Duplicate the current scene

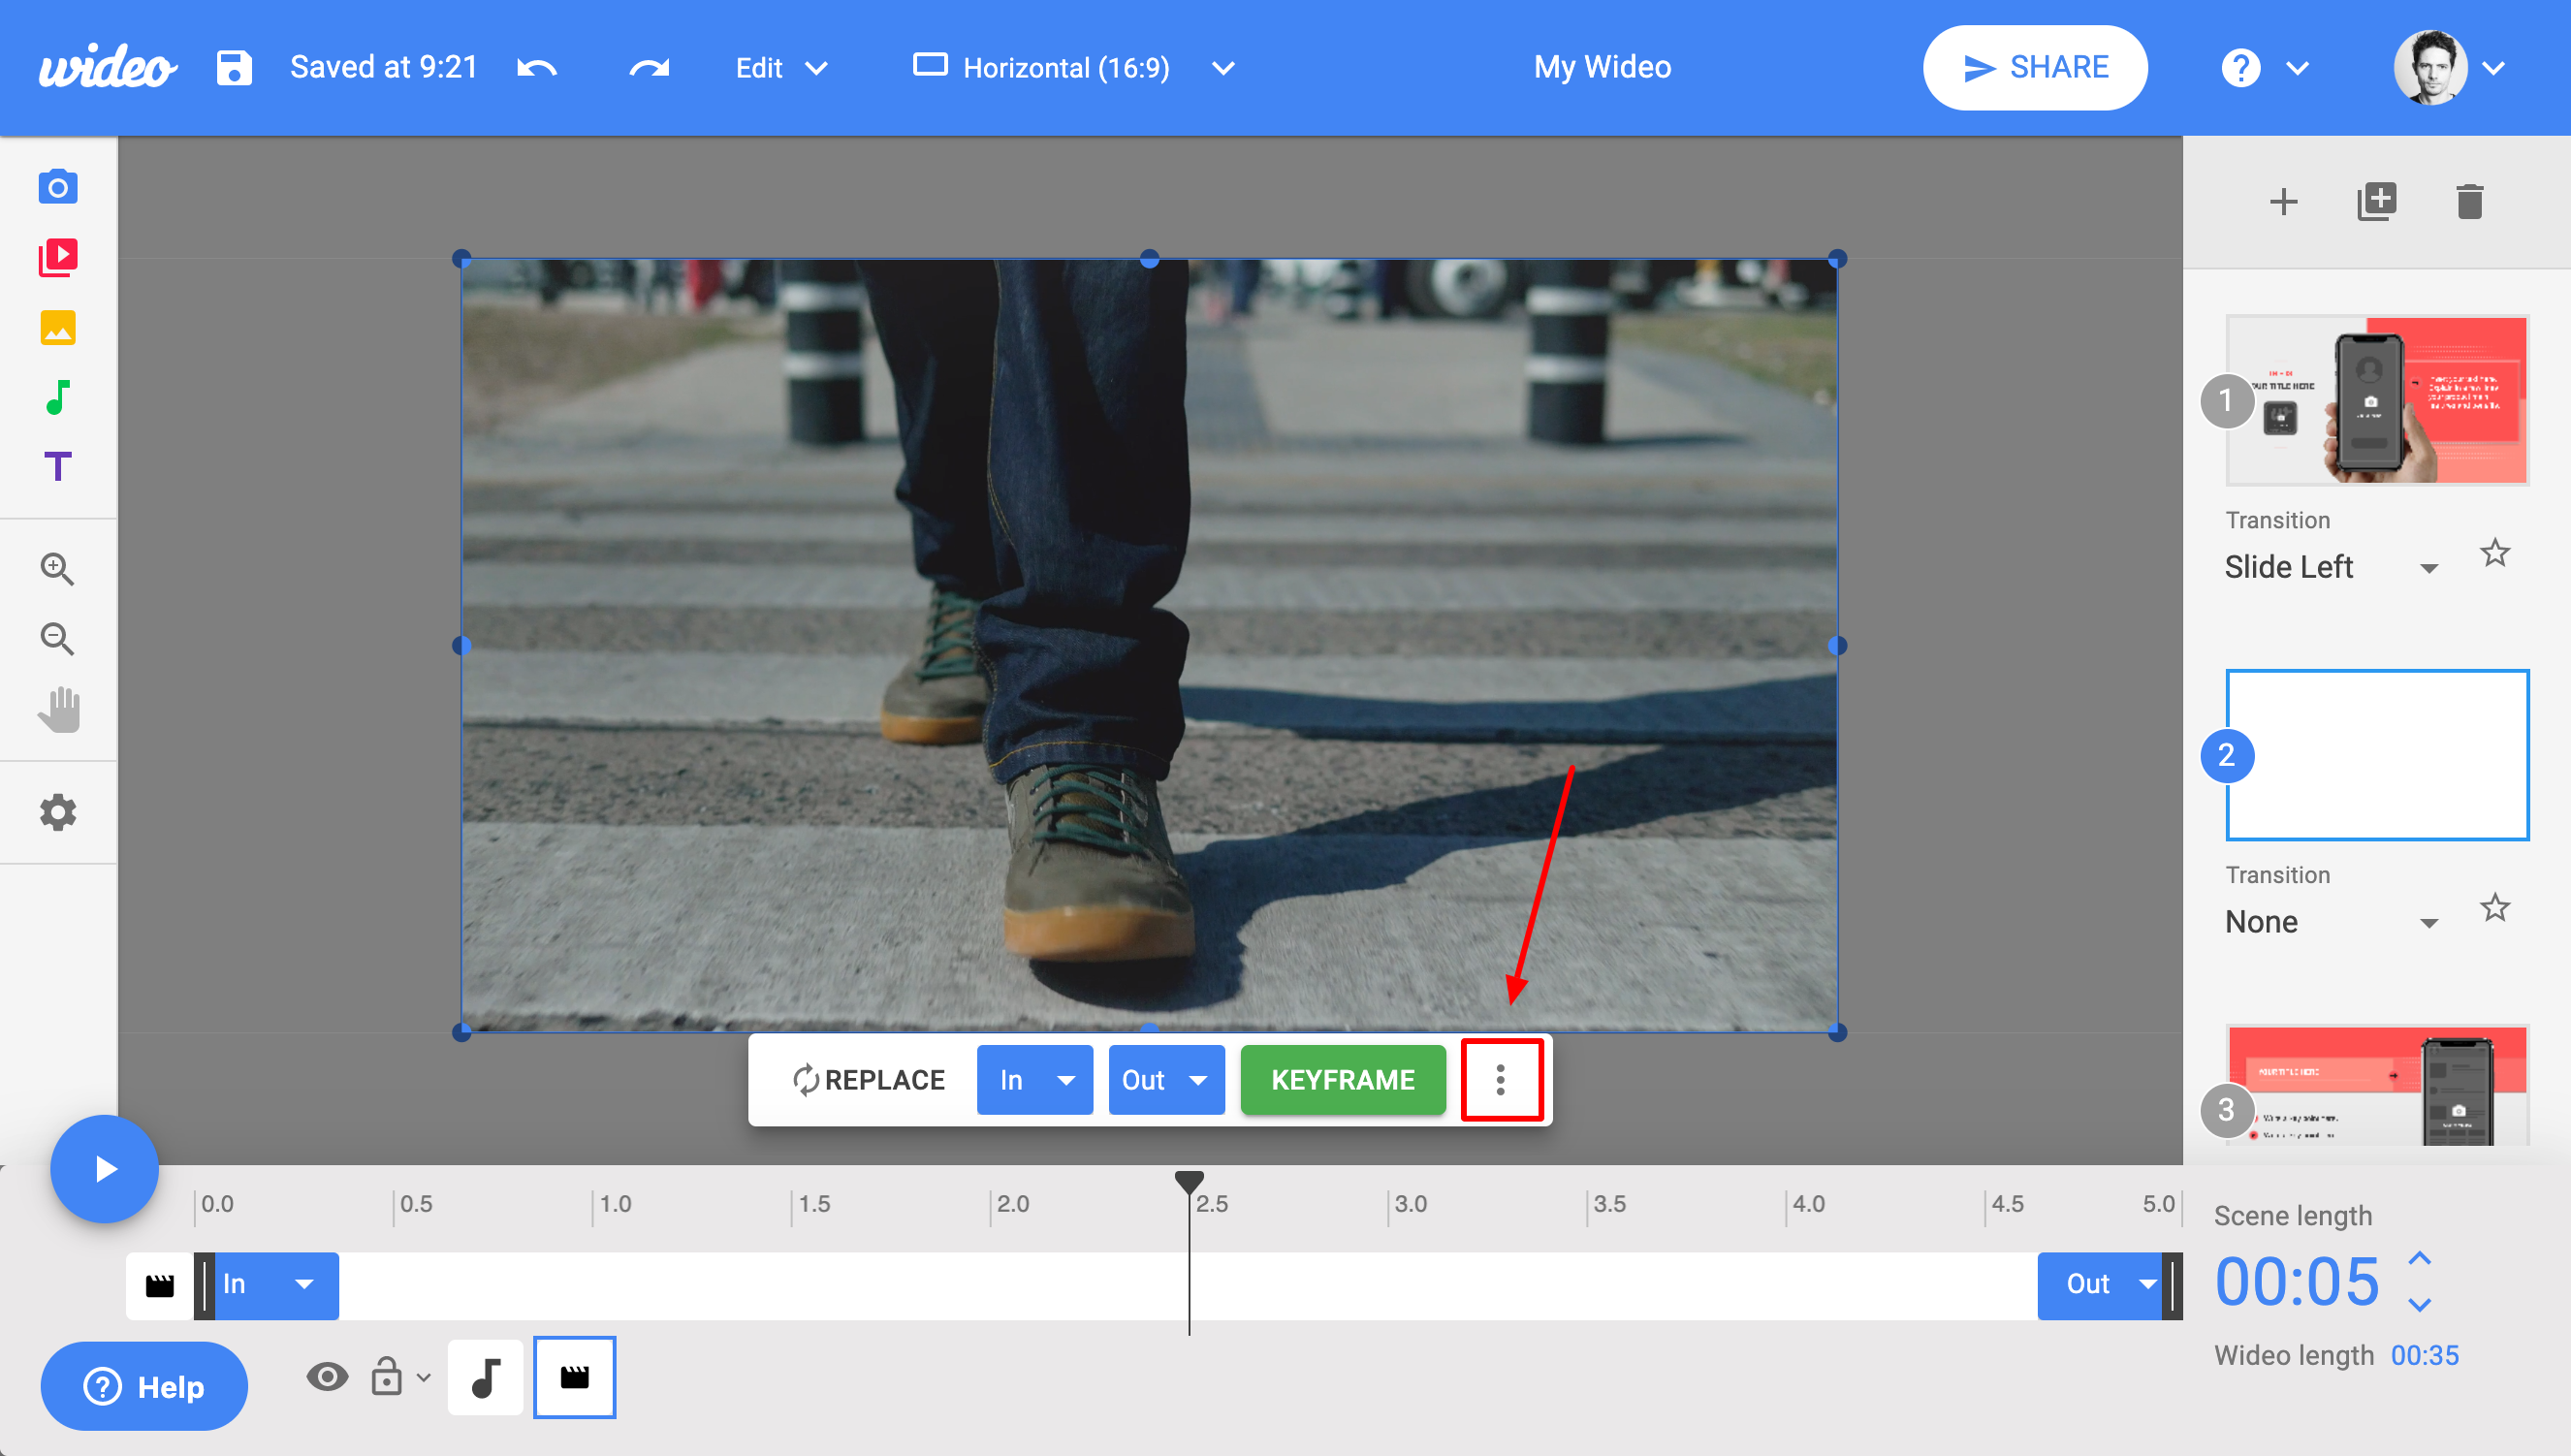(x=2377, y=202)
